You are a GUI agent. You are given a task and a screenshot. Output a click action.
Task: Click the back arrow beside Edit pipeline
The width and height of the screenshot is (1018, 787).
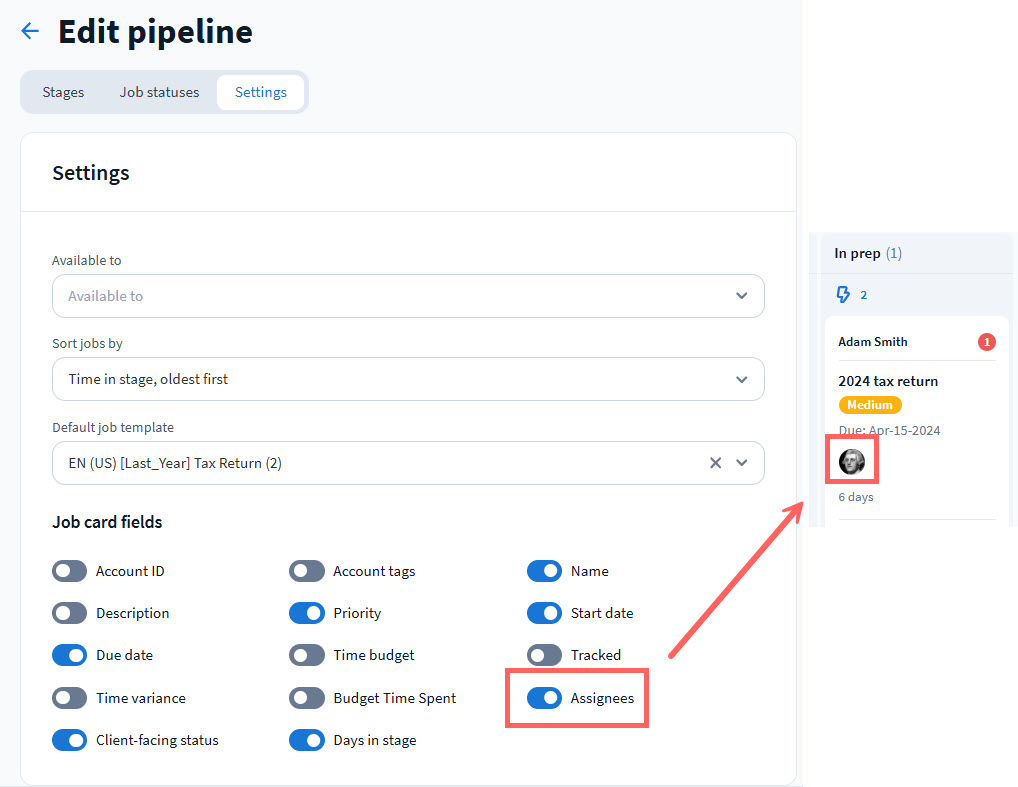click(30, 32)
